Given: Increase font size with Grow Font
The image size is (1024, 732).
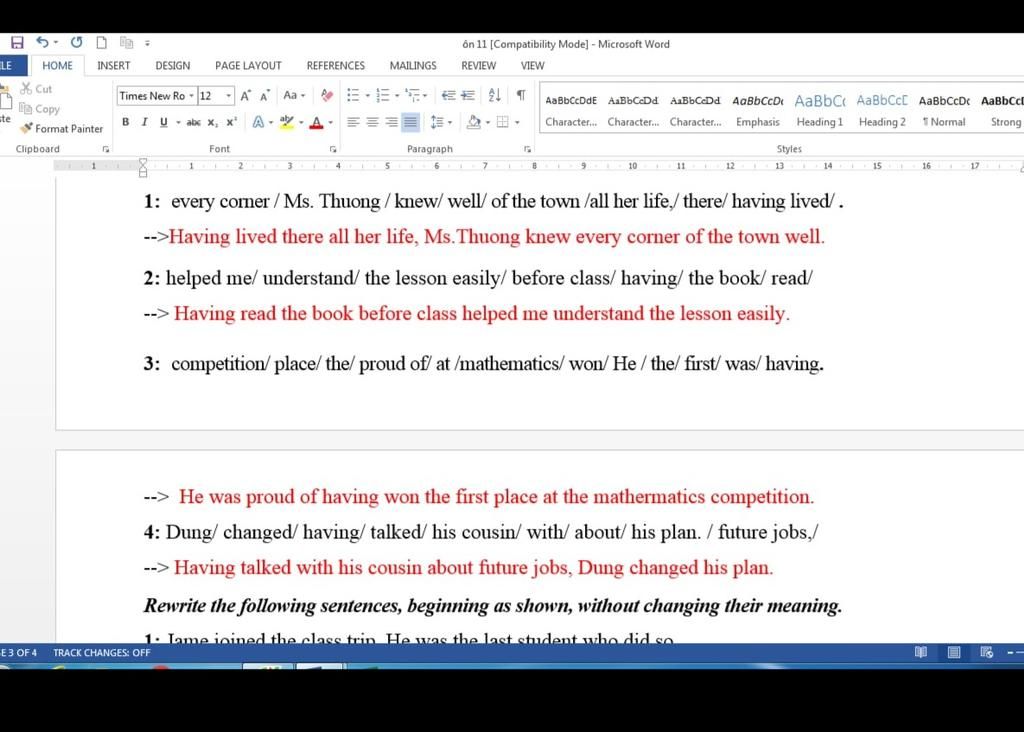Looking at the screenshot, I should 246,96.
